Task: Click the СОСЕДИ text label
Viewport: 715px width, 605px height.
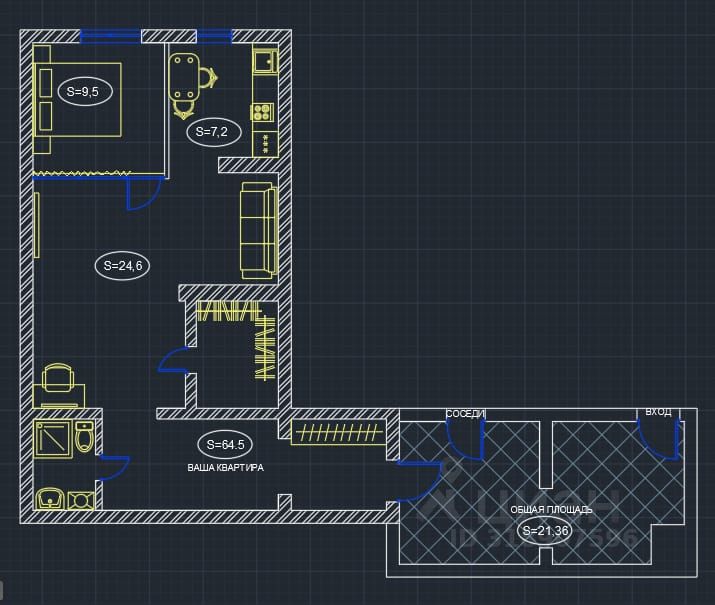Action: pos(465,414)
